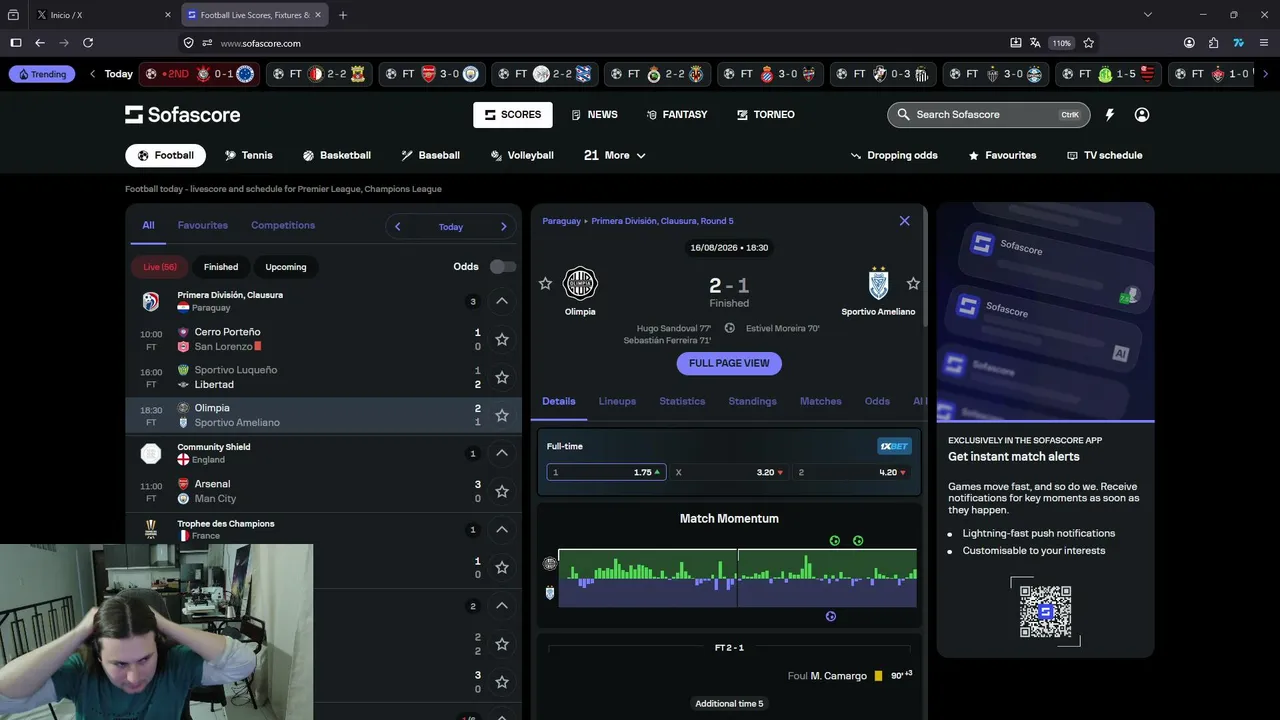Open the browser extensions icon

click(x=1213, y=43)
